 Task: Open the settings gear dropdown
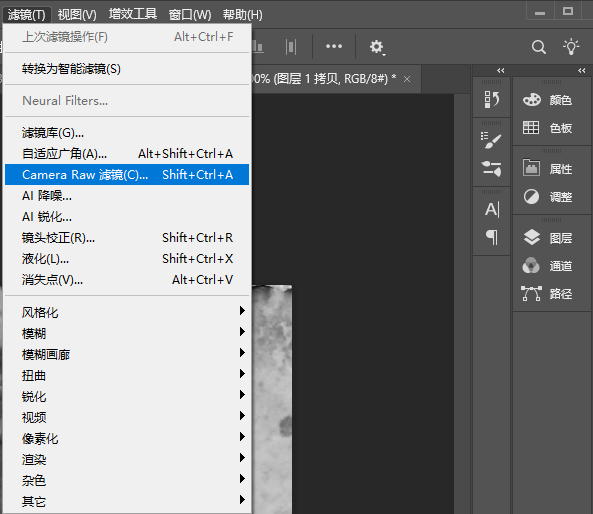pyautogui.click(x=377, y=47)
